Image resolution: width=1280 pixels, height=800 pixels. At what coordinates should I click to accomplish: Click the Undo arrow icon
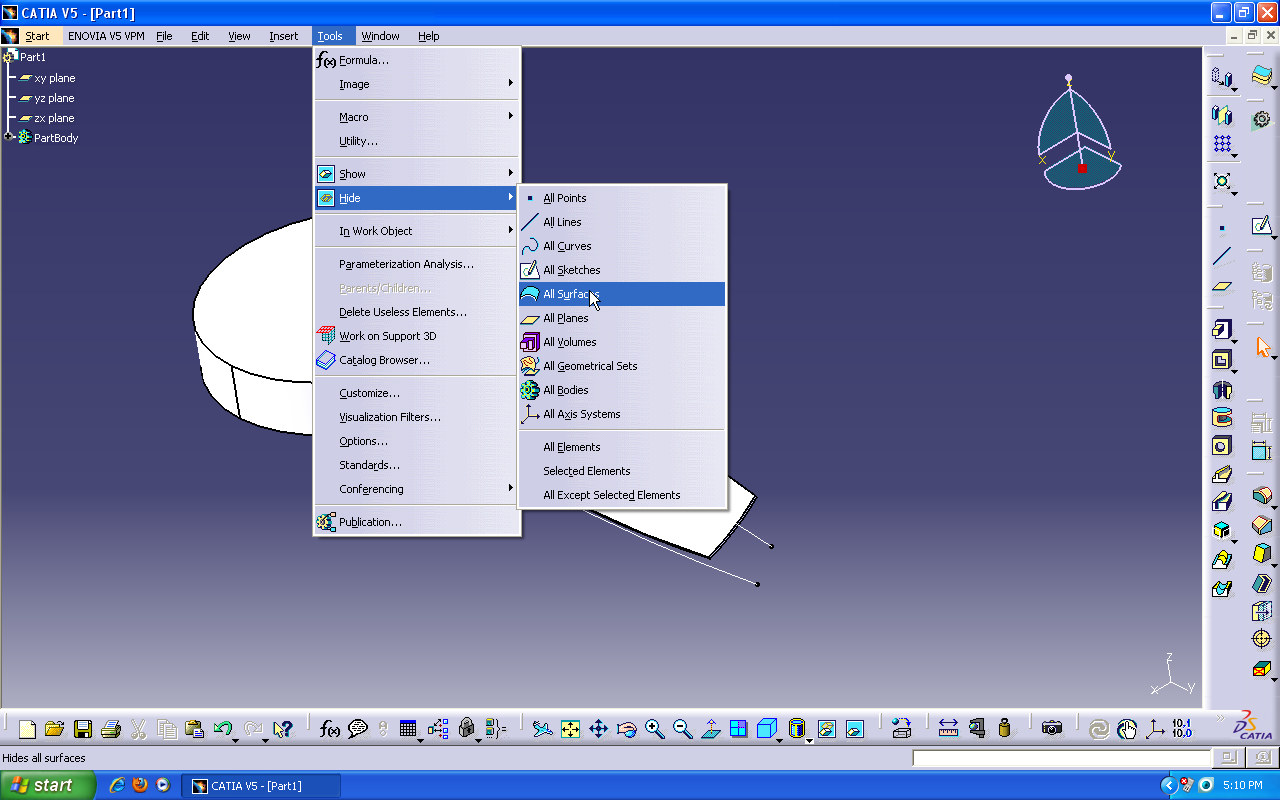pos(223,729)
